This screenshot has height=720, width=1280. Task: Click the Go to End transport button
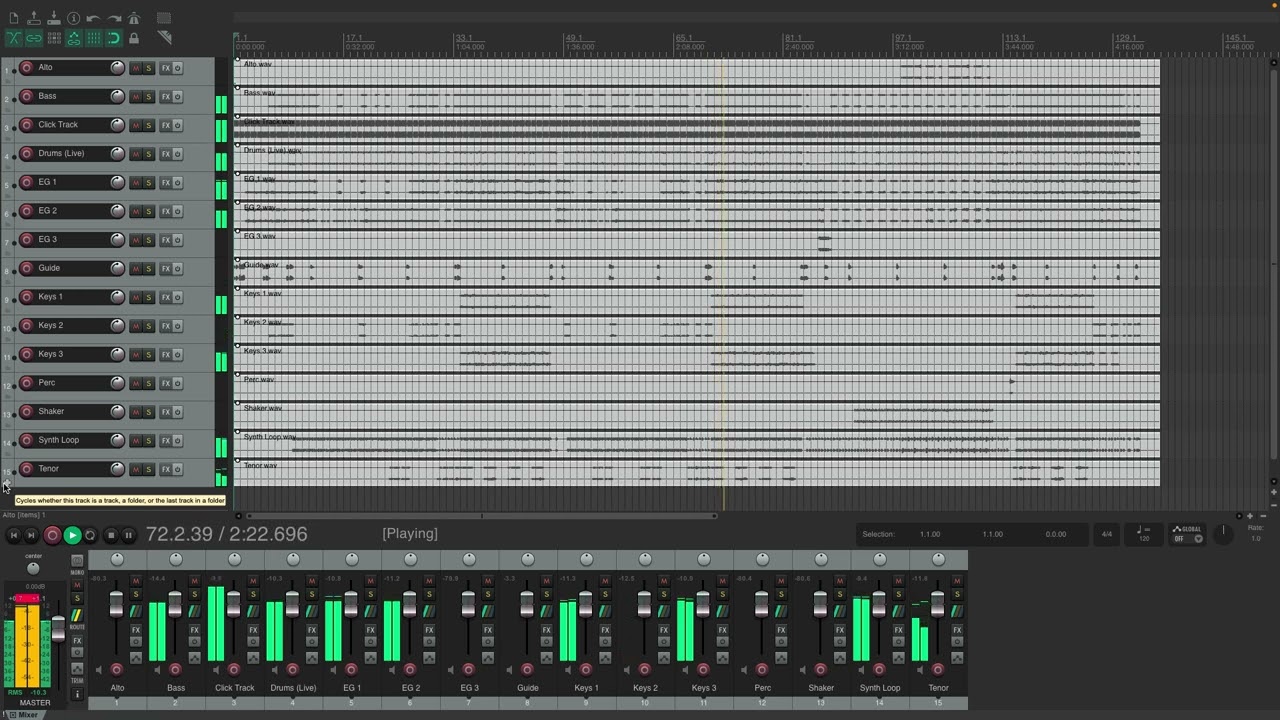[31, 535]
